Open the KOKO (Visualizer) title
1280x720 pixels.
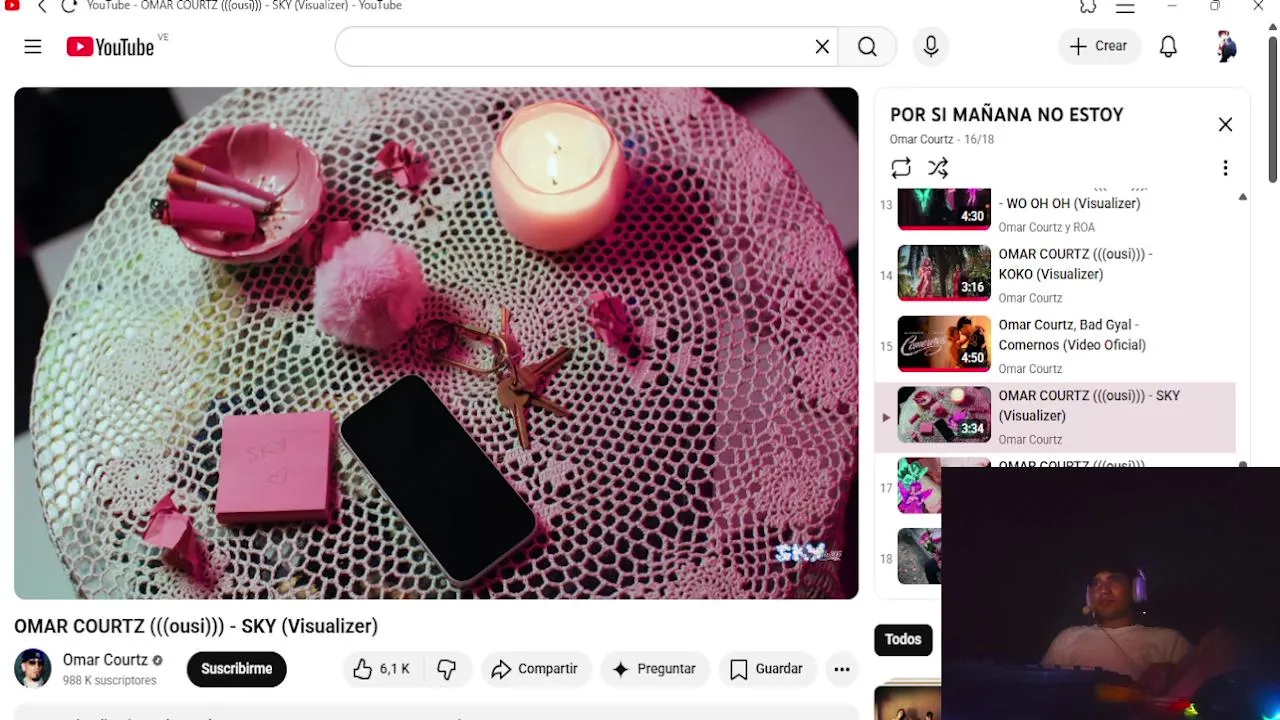[1075, 264]
